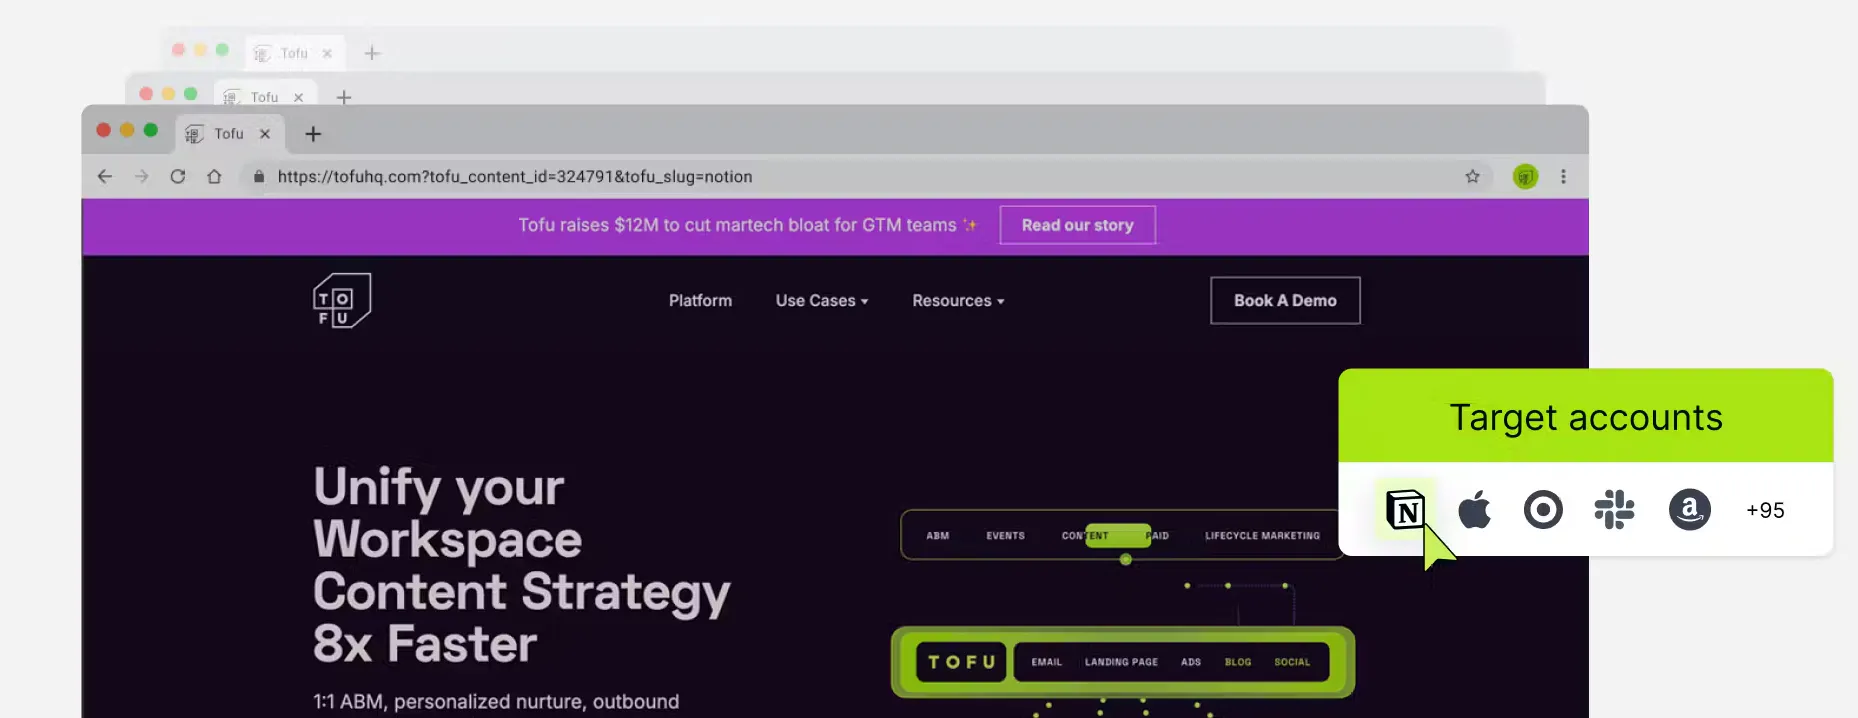Open a new tab in front window

313,134
